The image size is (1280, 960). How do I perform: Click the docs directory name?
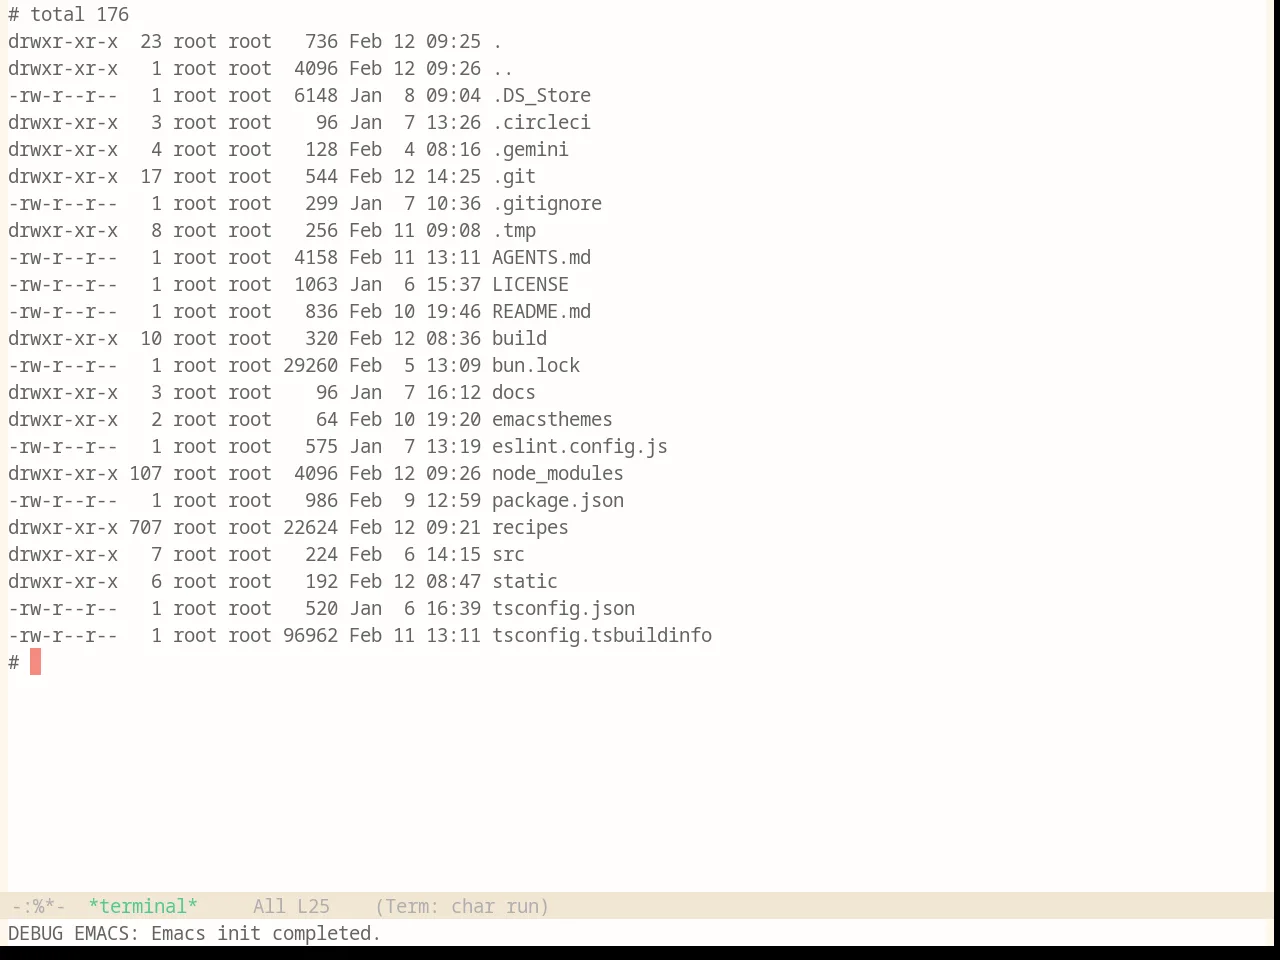[514, 393]
